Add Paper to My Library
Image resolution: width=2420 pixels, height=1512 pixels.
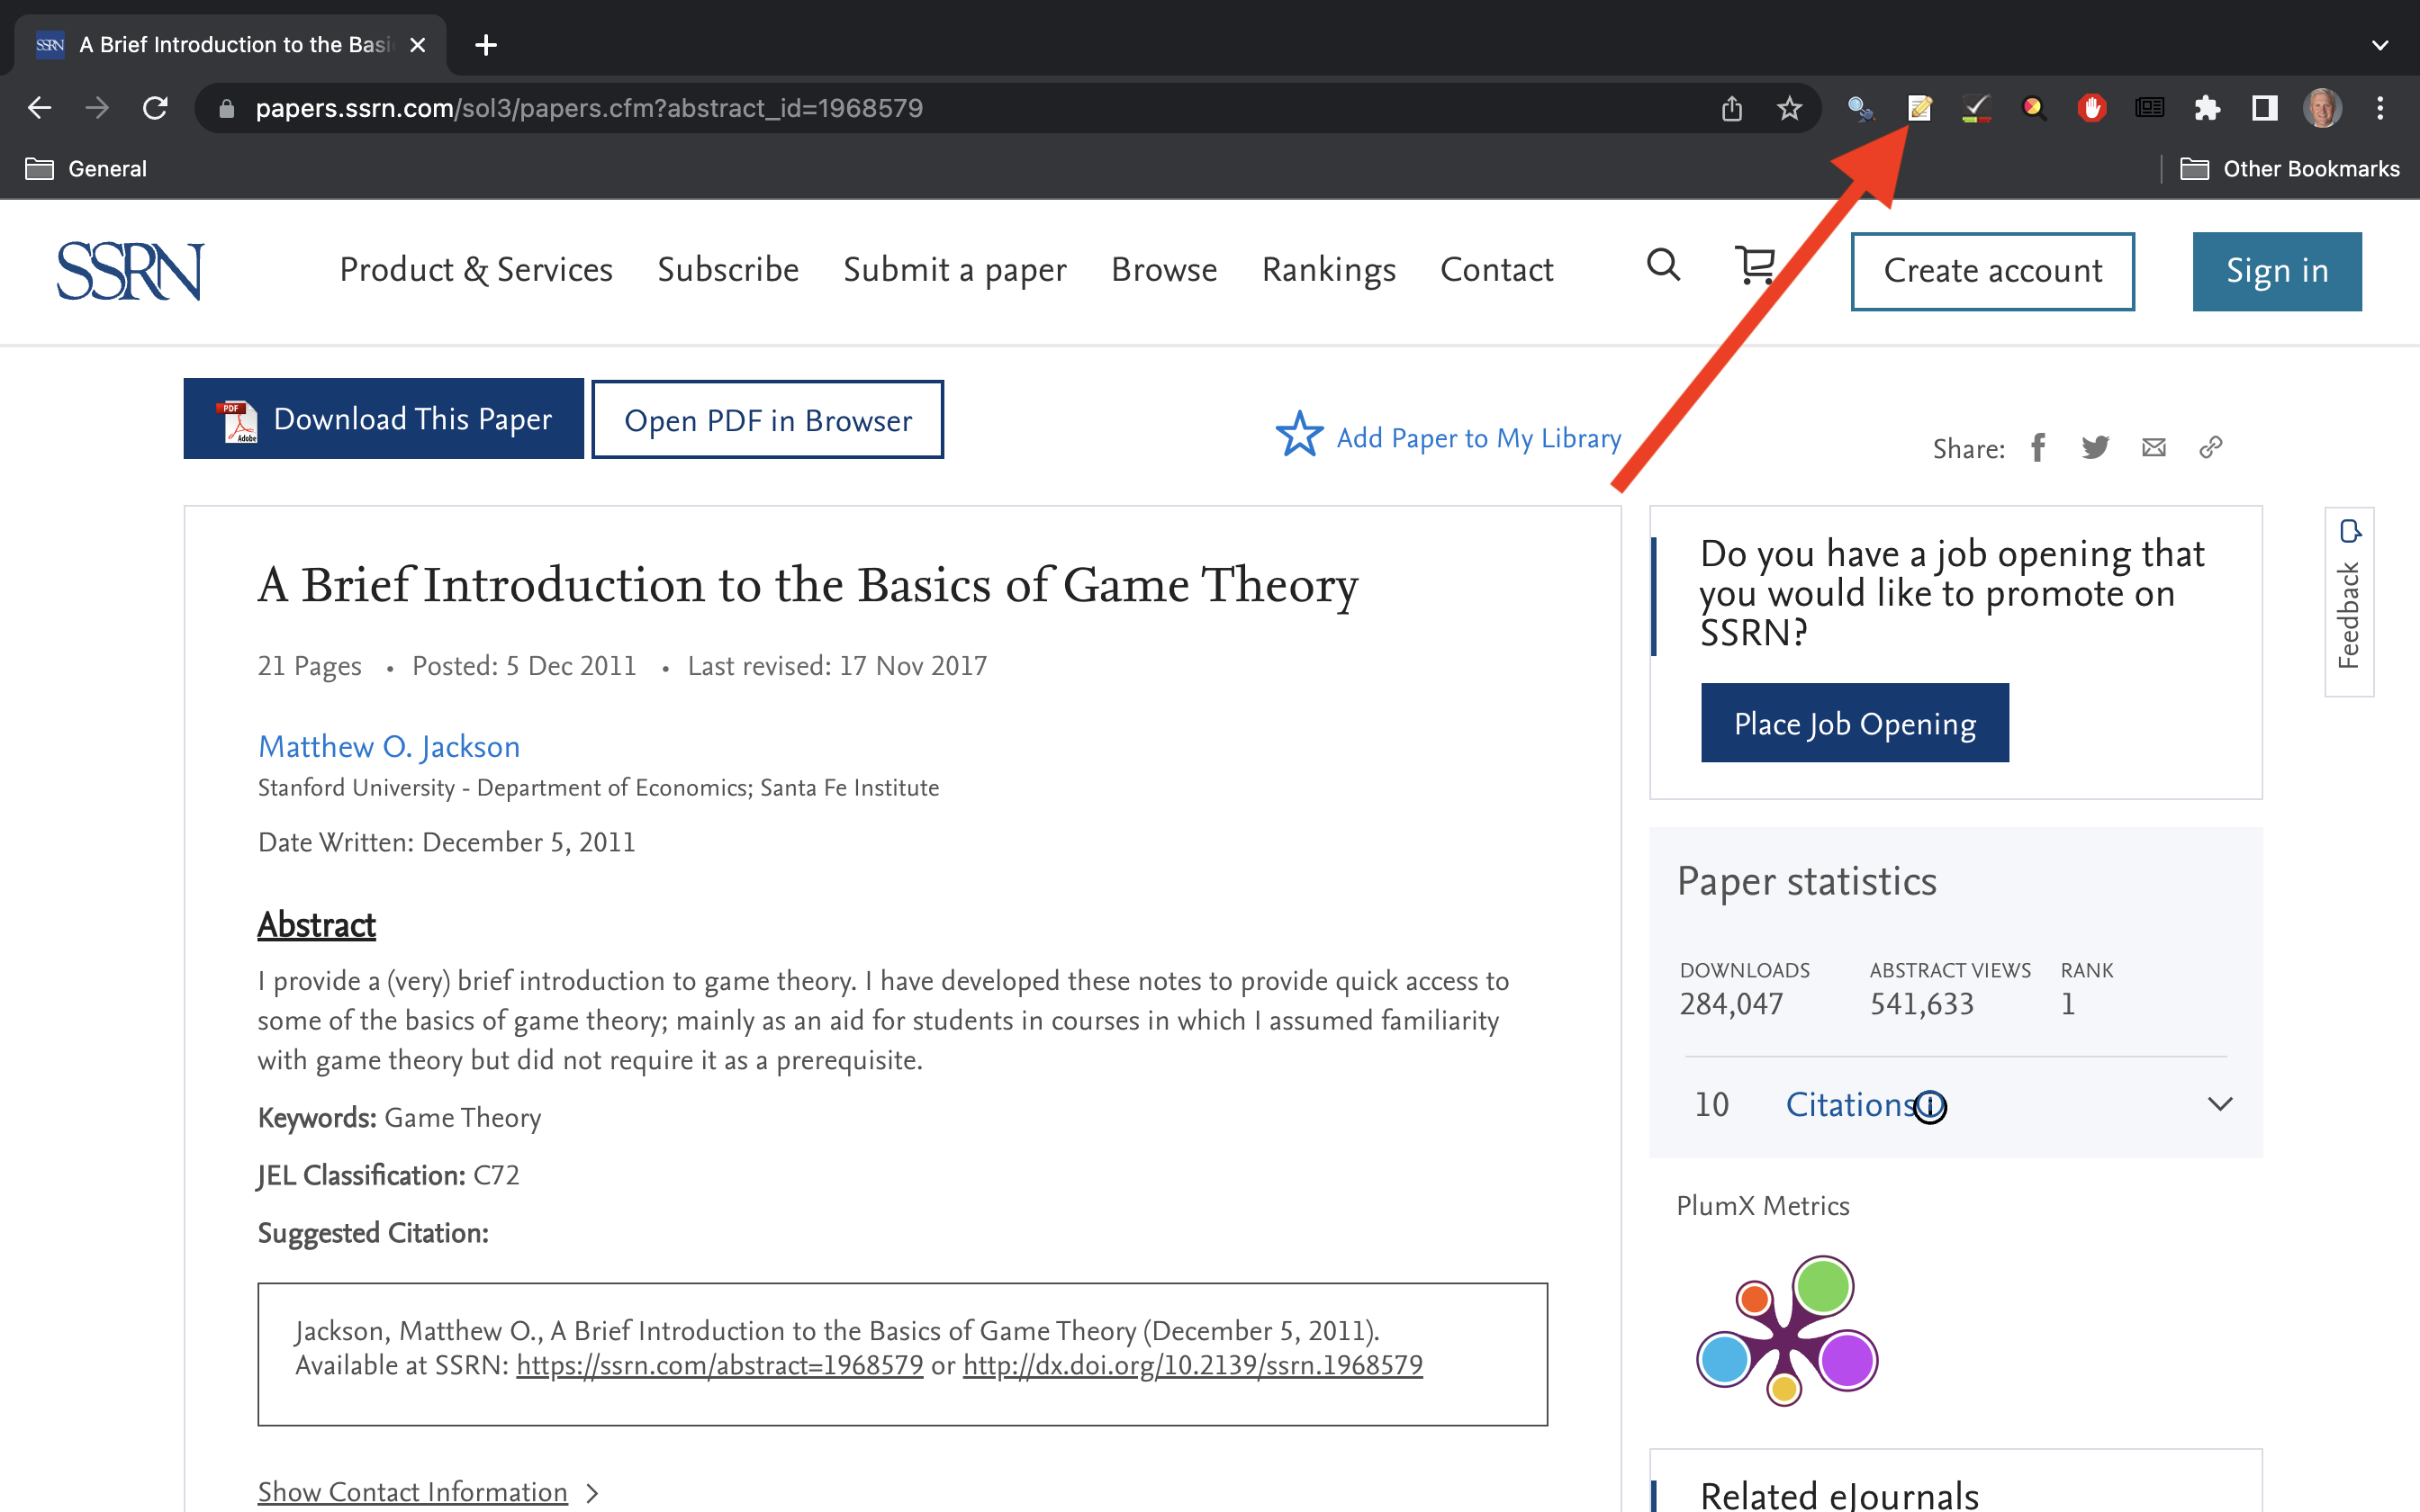(1448, 437)
